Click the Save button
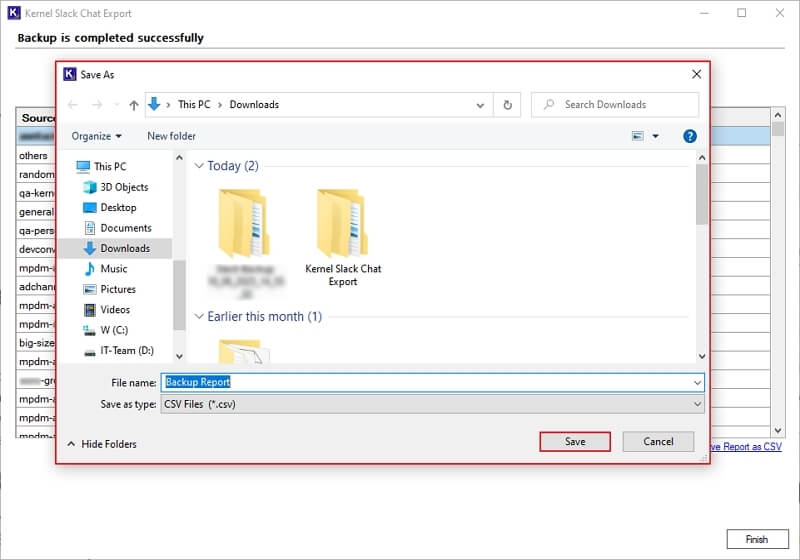This screenshot has width=800, height=560. 575,441
